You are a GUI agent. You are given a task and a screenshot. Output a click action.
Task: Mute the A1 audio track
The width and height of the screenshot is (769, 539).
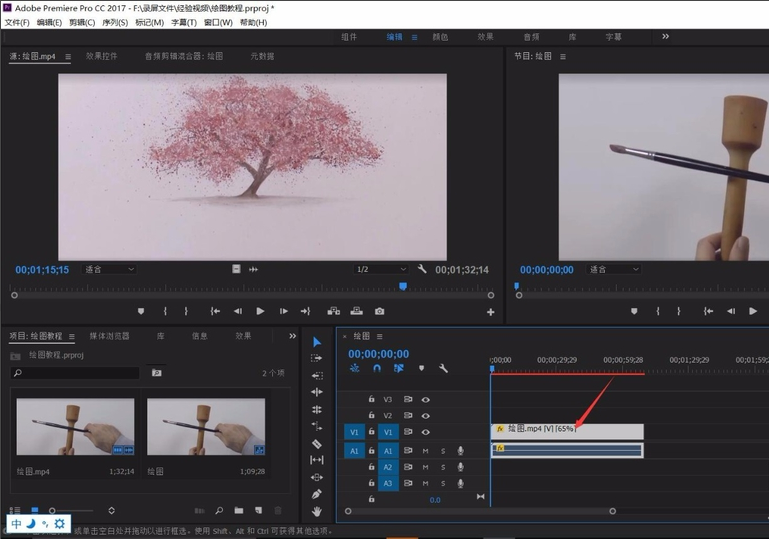pos(425,451)
